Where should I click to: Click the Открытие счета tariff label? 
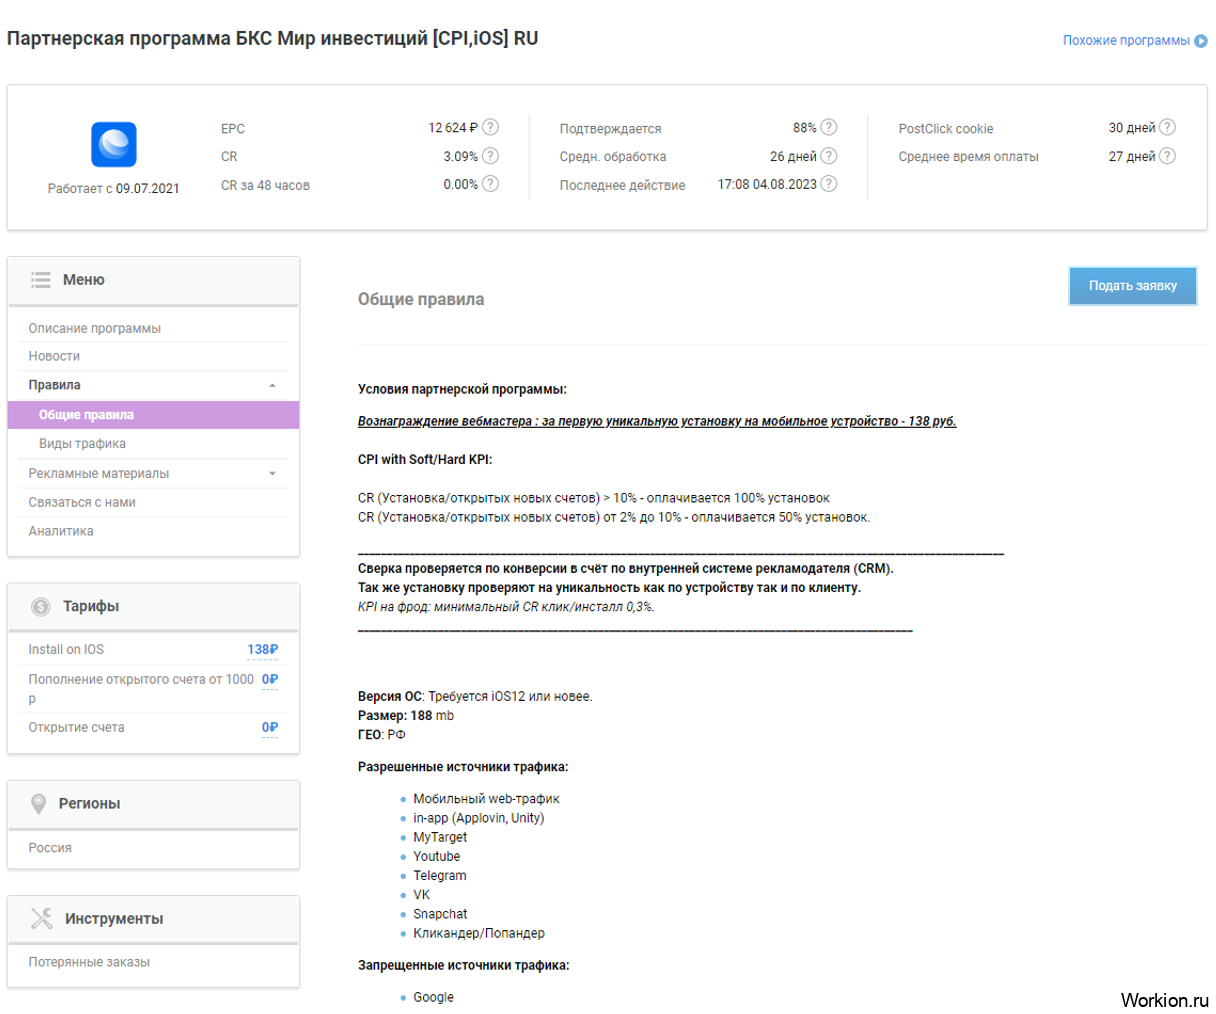click(77, 727)
